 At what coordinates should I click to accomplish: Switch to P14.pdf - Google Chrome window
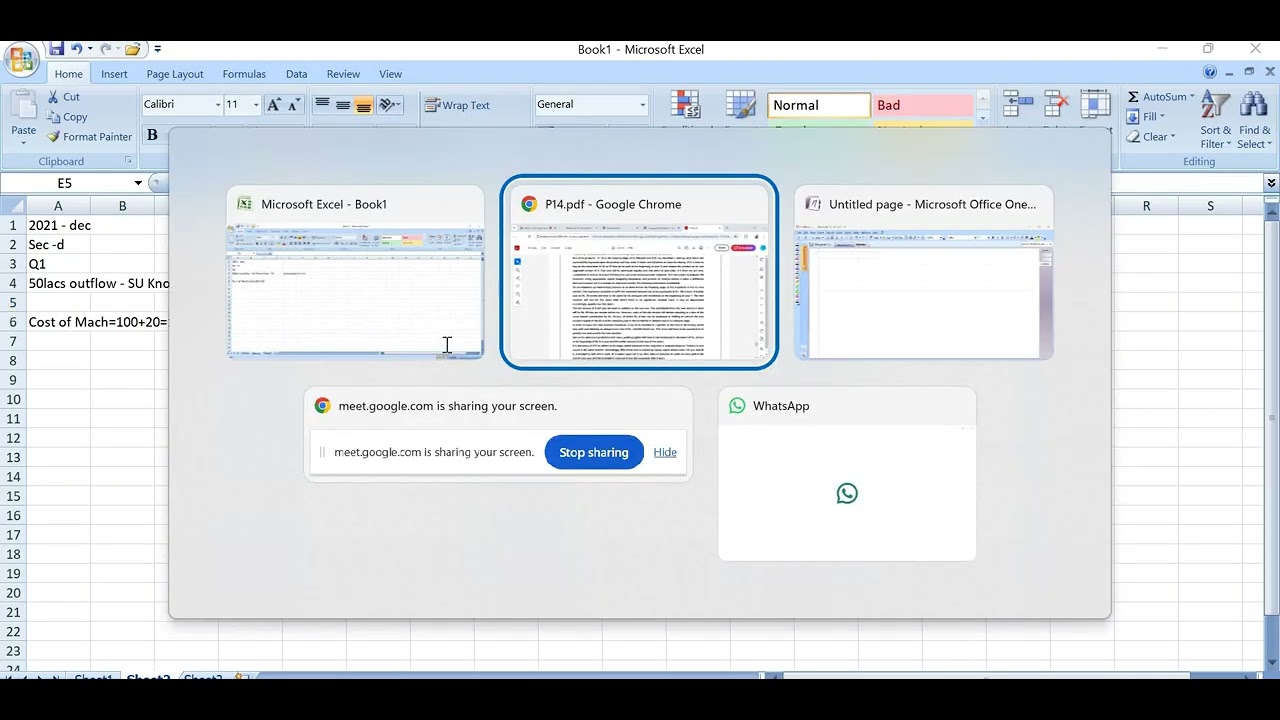[639, 272]
